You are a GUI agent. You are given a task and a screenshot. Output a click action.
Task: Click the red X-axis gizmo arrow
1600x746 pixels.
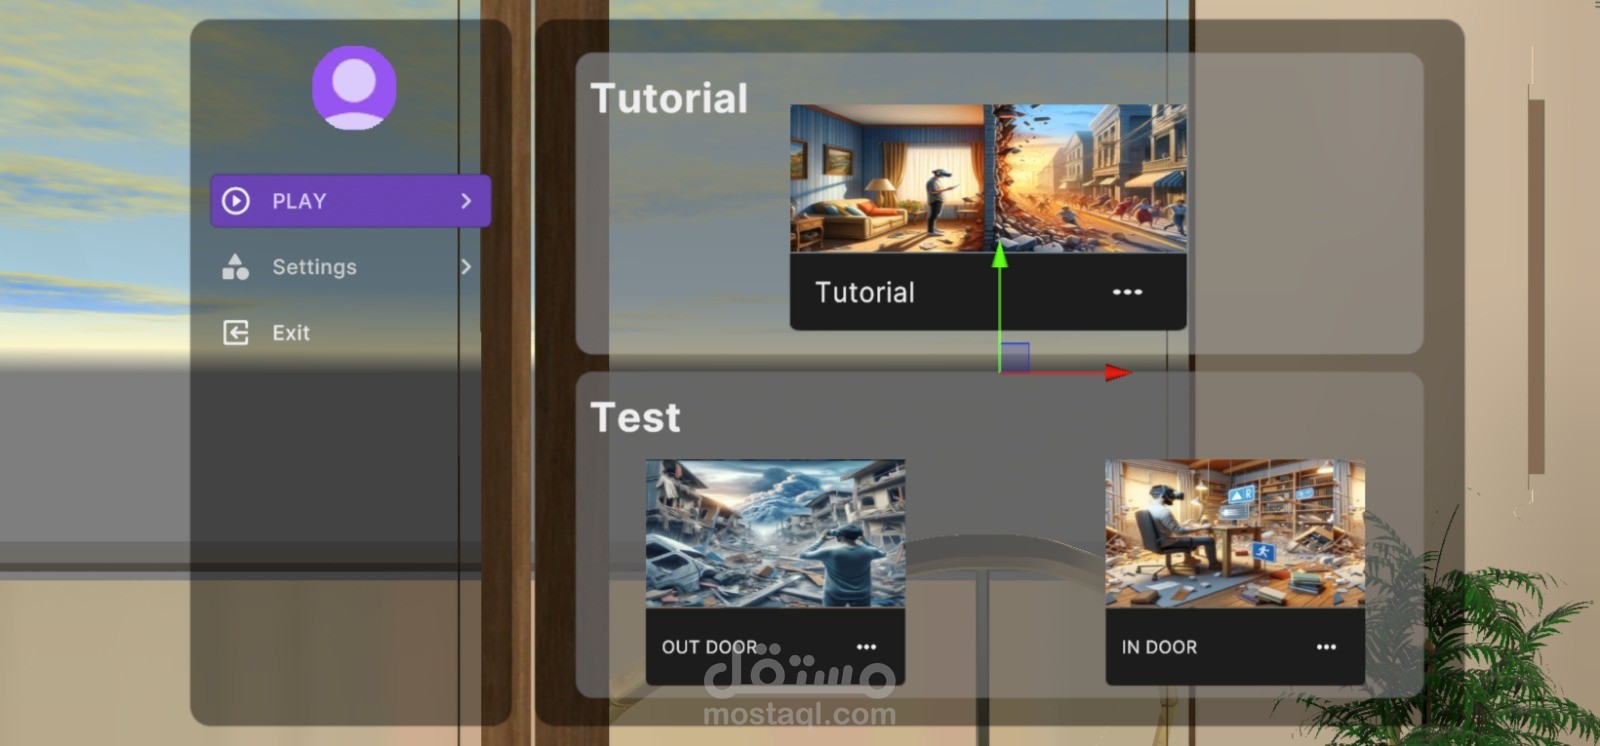pos(1118,373)
